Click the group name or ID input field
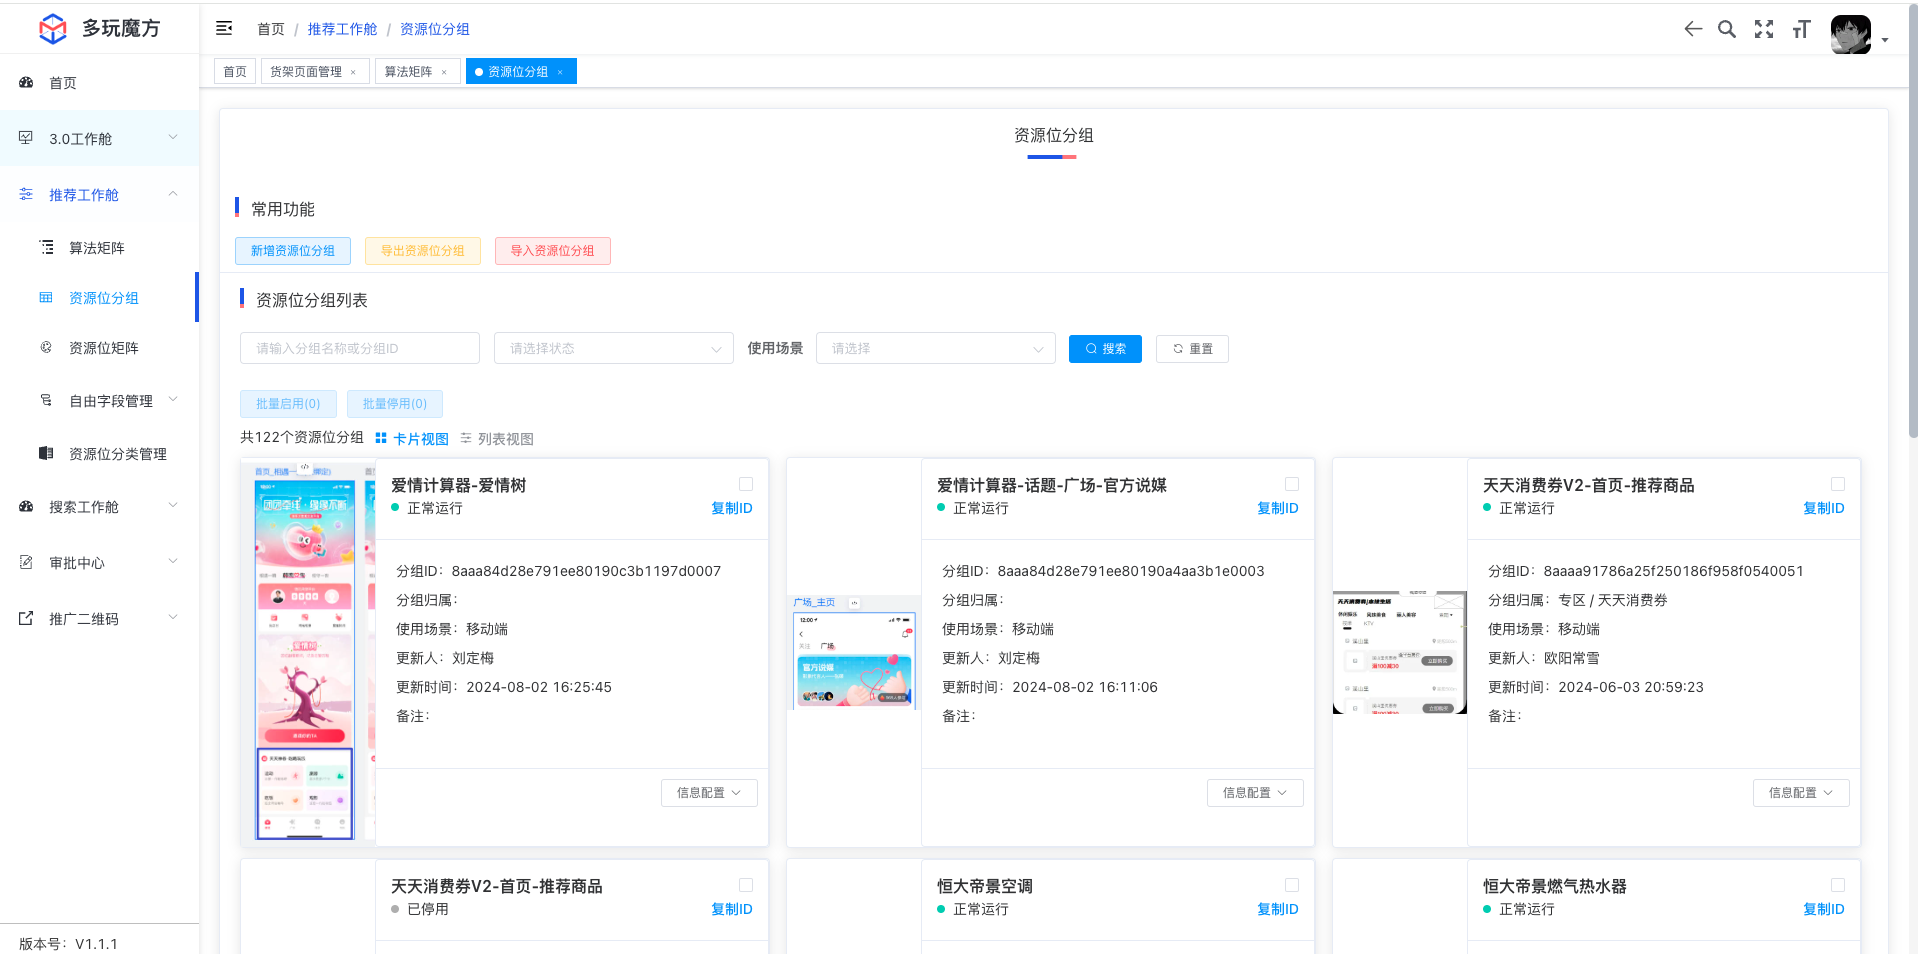 point(359,348)
